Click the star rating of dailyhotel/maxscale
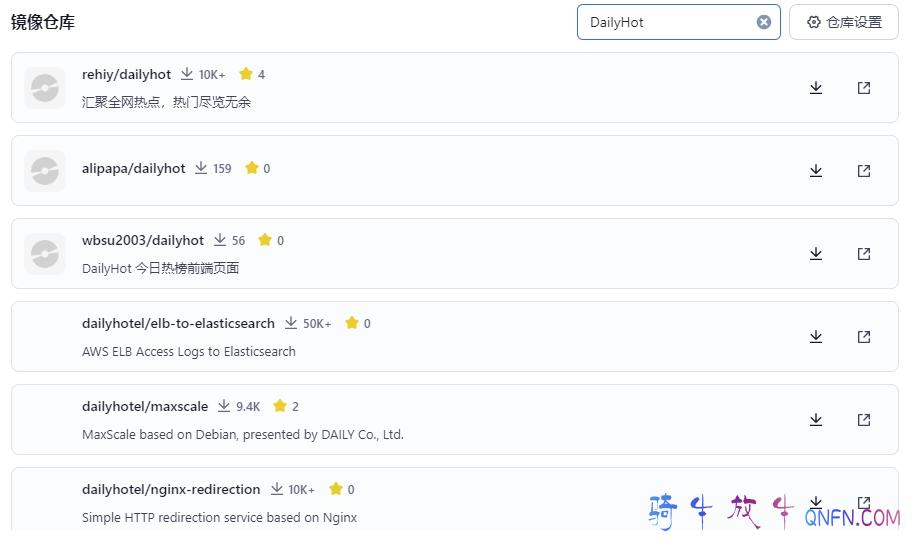This screenshot has width=914, height=538. (286, 406)
